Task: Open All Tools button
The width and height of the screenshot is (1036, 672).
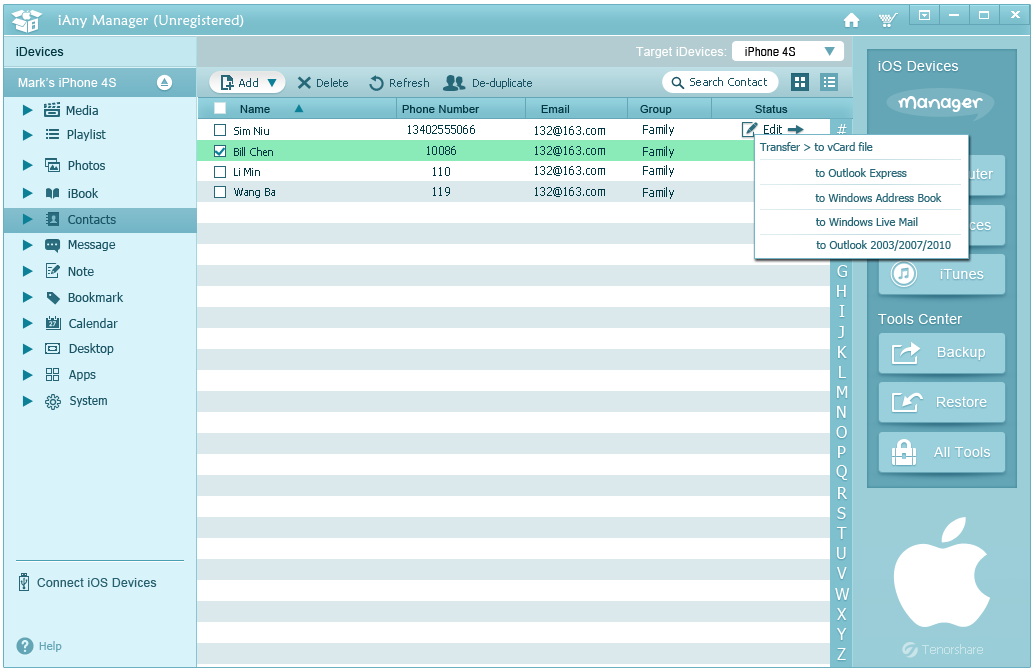Action: [942, 453]
